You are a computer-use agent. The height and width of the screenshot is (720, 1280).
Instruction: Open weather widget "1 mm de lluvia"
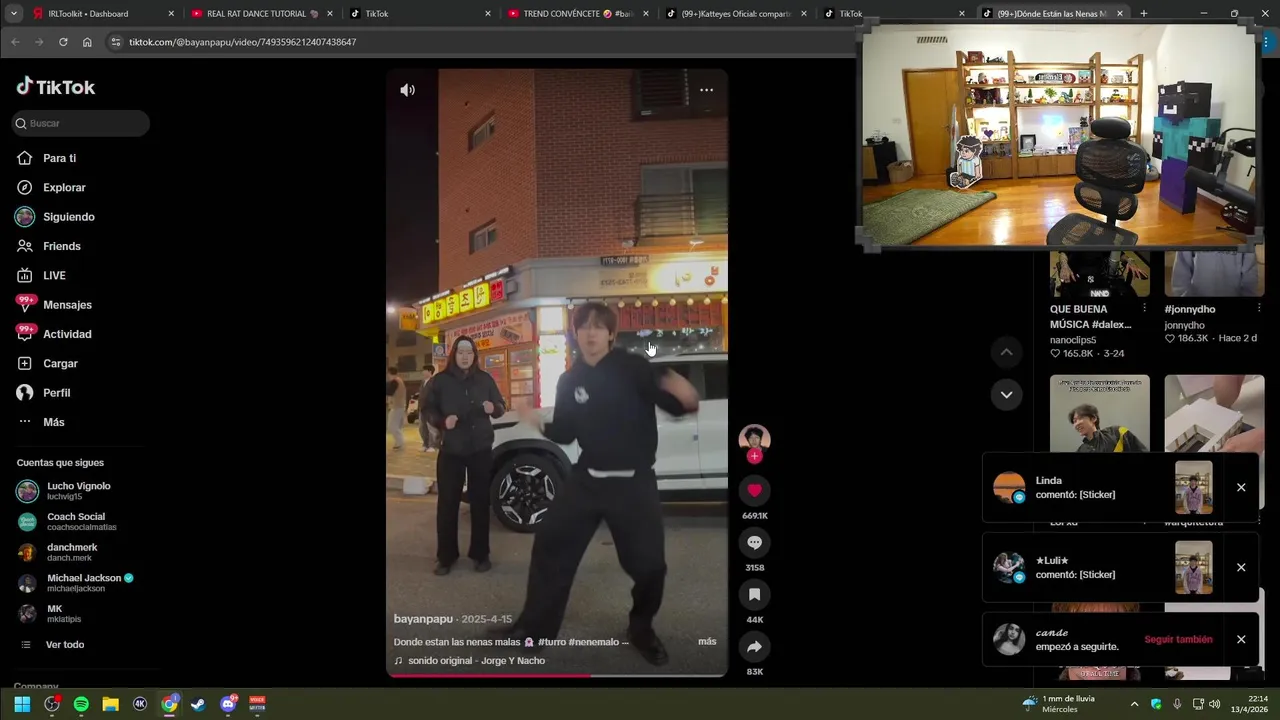pyautogui.click(x=1060, y=704)
